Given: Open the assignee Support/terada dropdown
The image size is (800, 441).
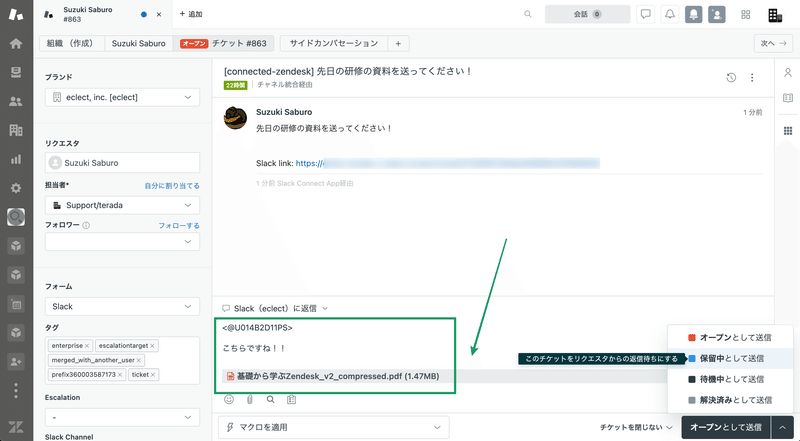Looking at the screenshot, I should pos(122,205).
